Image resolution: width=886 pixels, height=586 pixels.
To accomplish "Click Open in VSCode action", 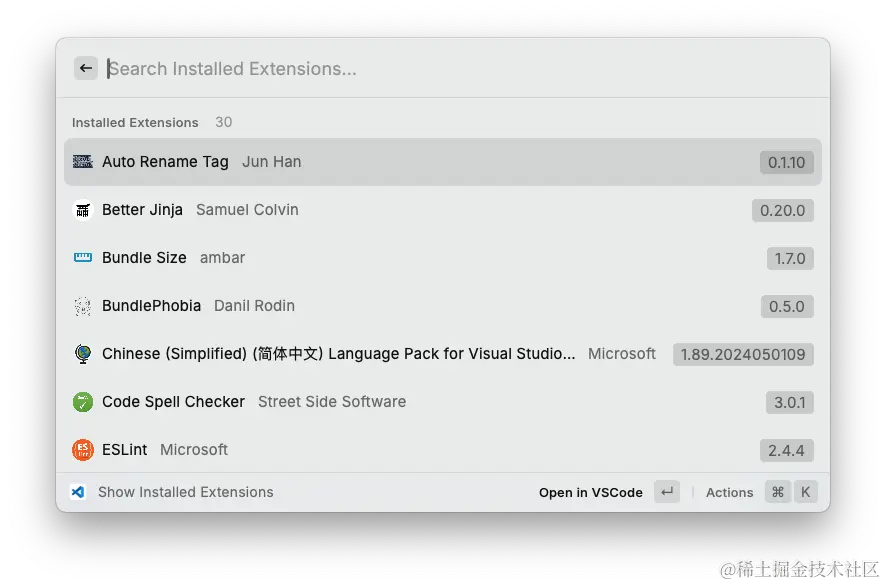I will tap(590, 492).
